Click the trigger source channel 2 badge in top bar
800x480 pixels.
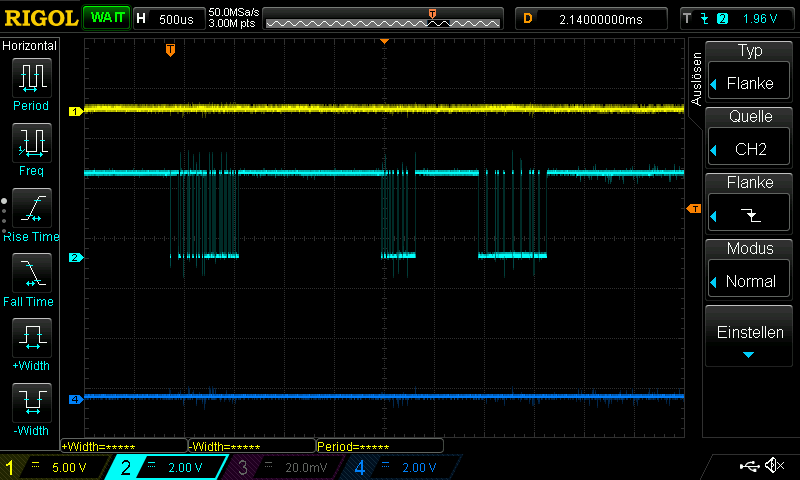pos(722,19)
